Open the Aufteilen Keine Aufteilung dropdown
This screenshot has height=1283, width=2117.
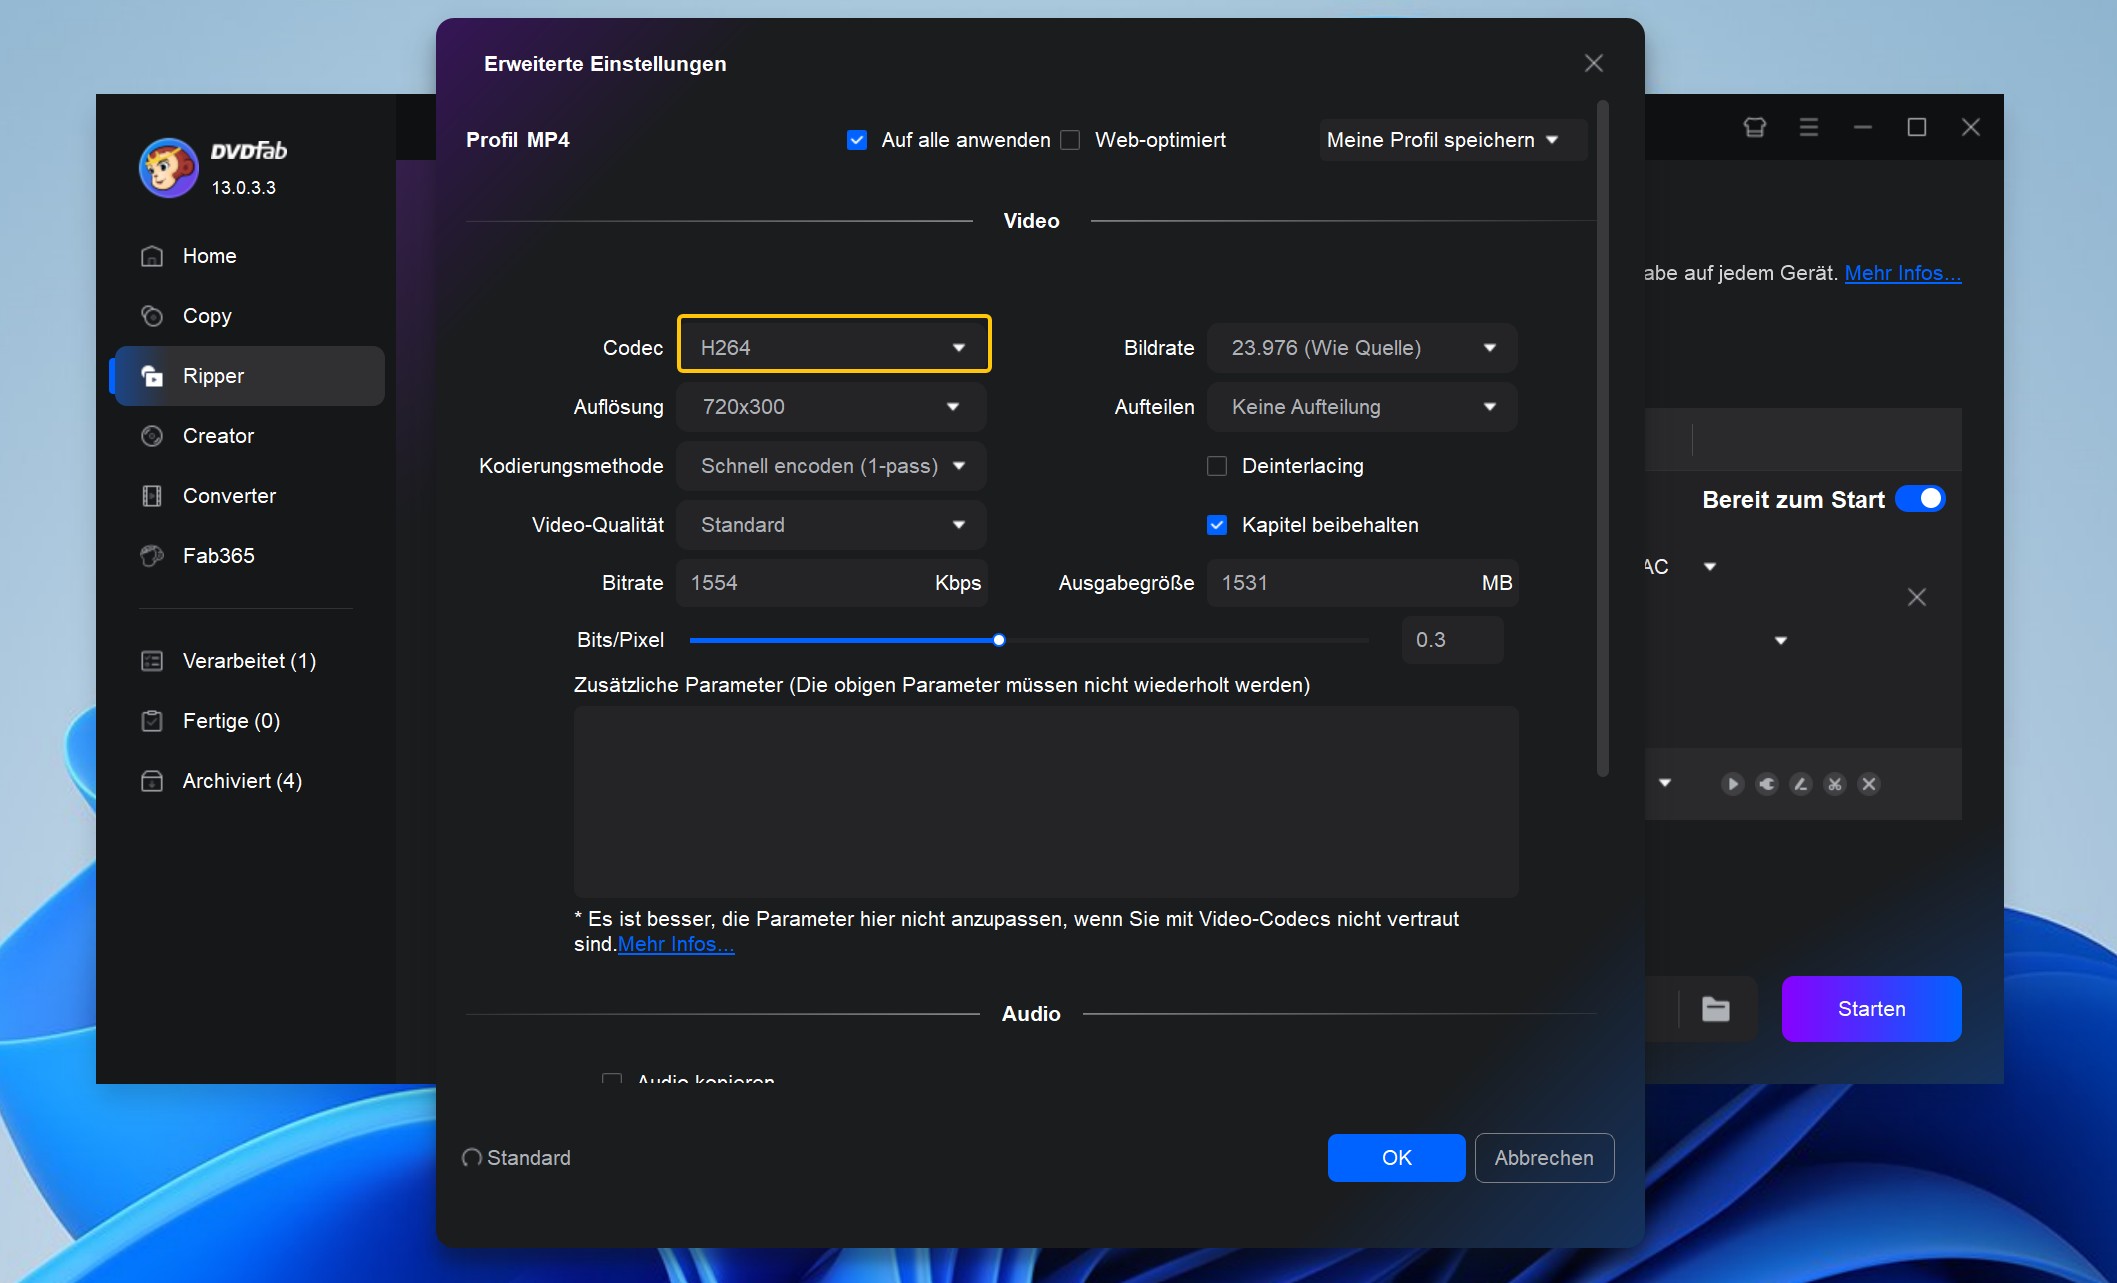click(1362, 407)
